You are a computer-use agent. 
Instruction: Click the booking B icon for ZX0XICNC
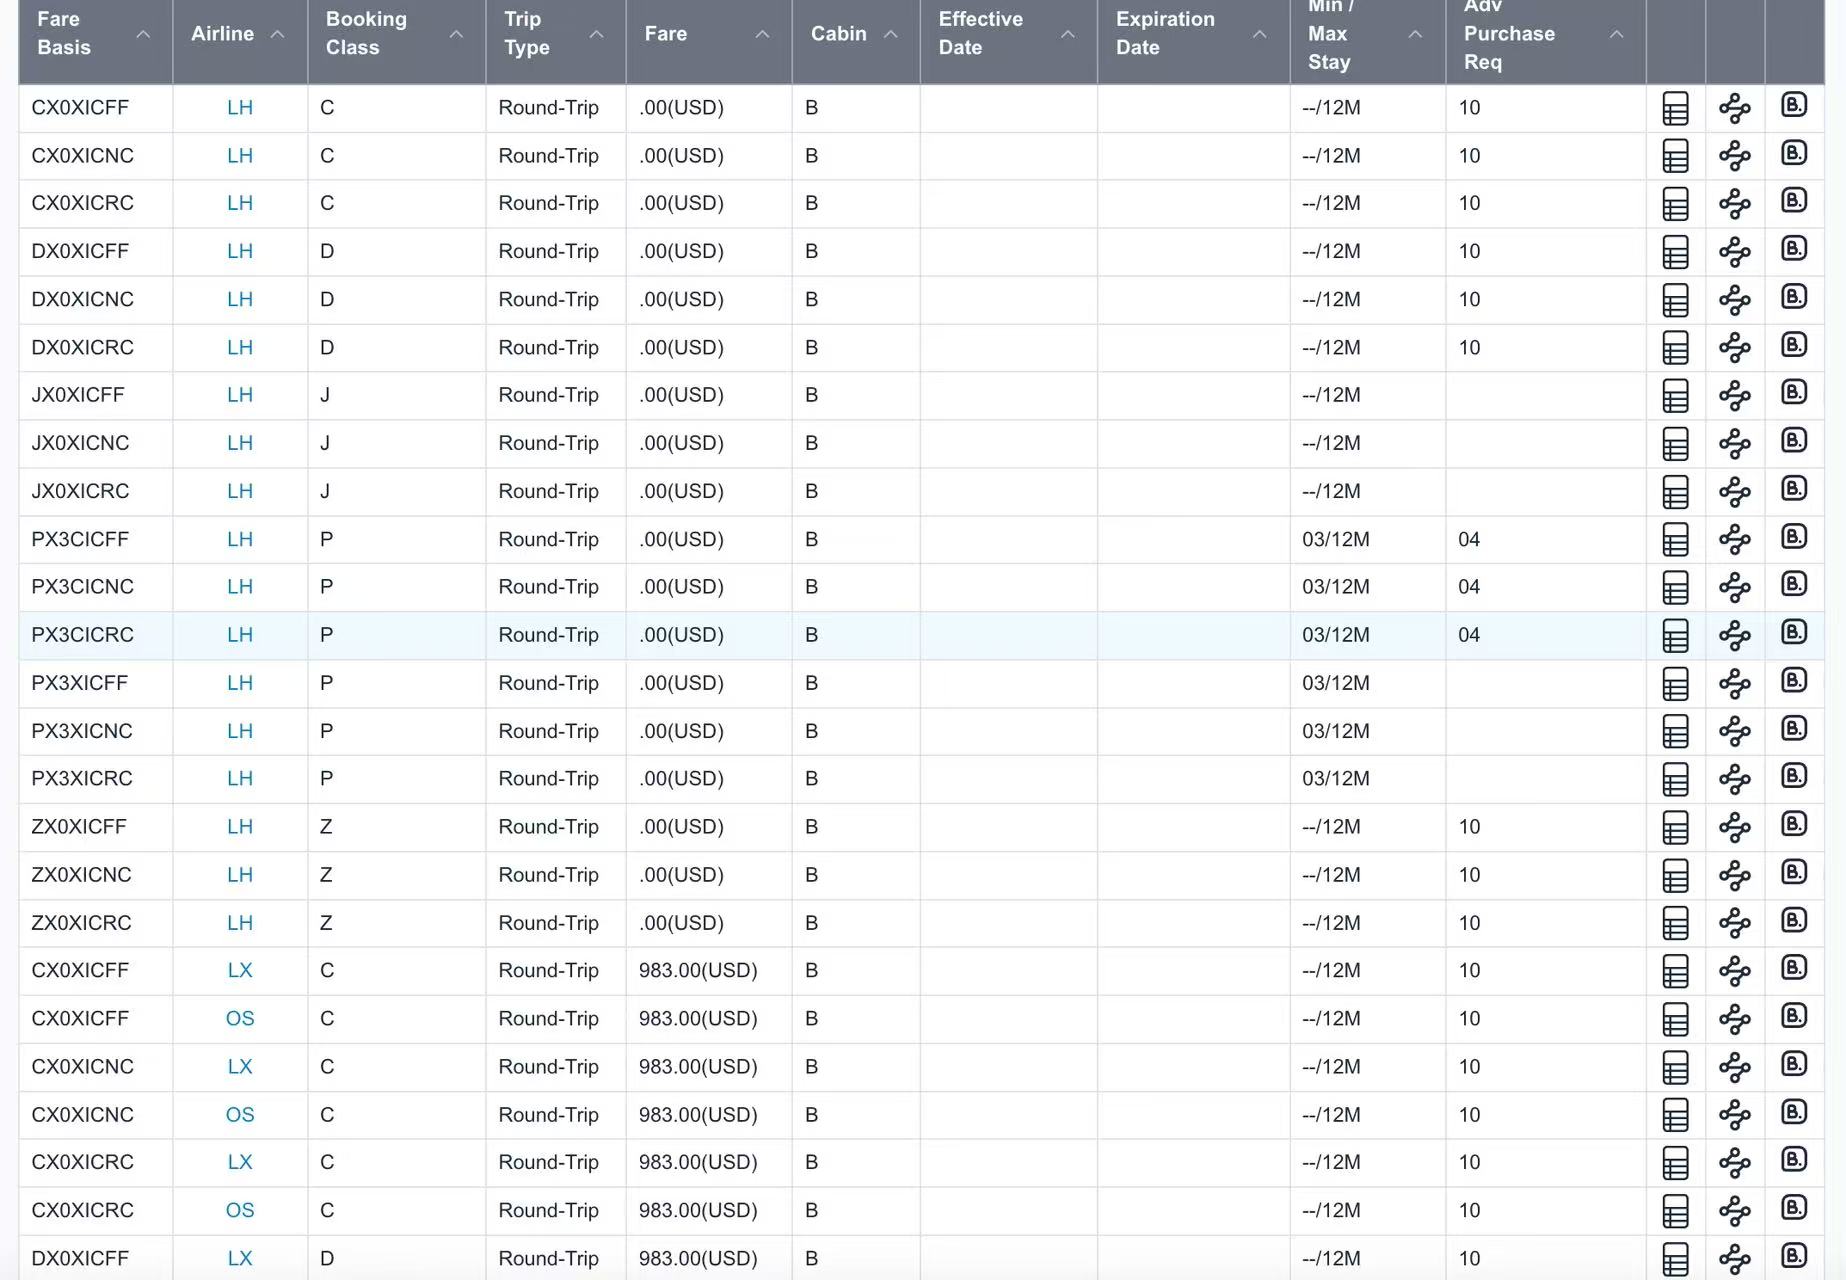pos(1794,873)
